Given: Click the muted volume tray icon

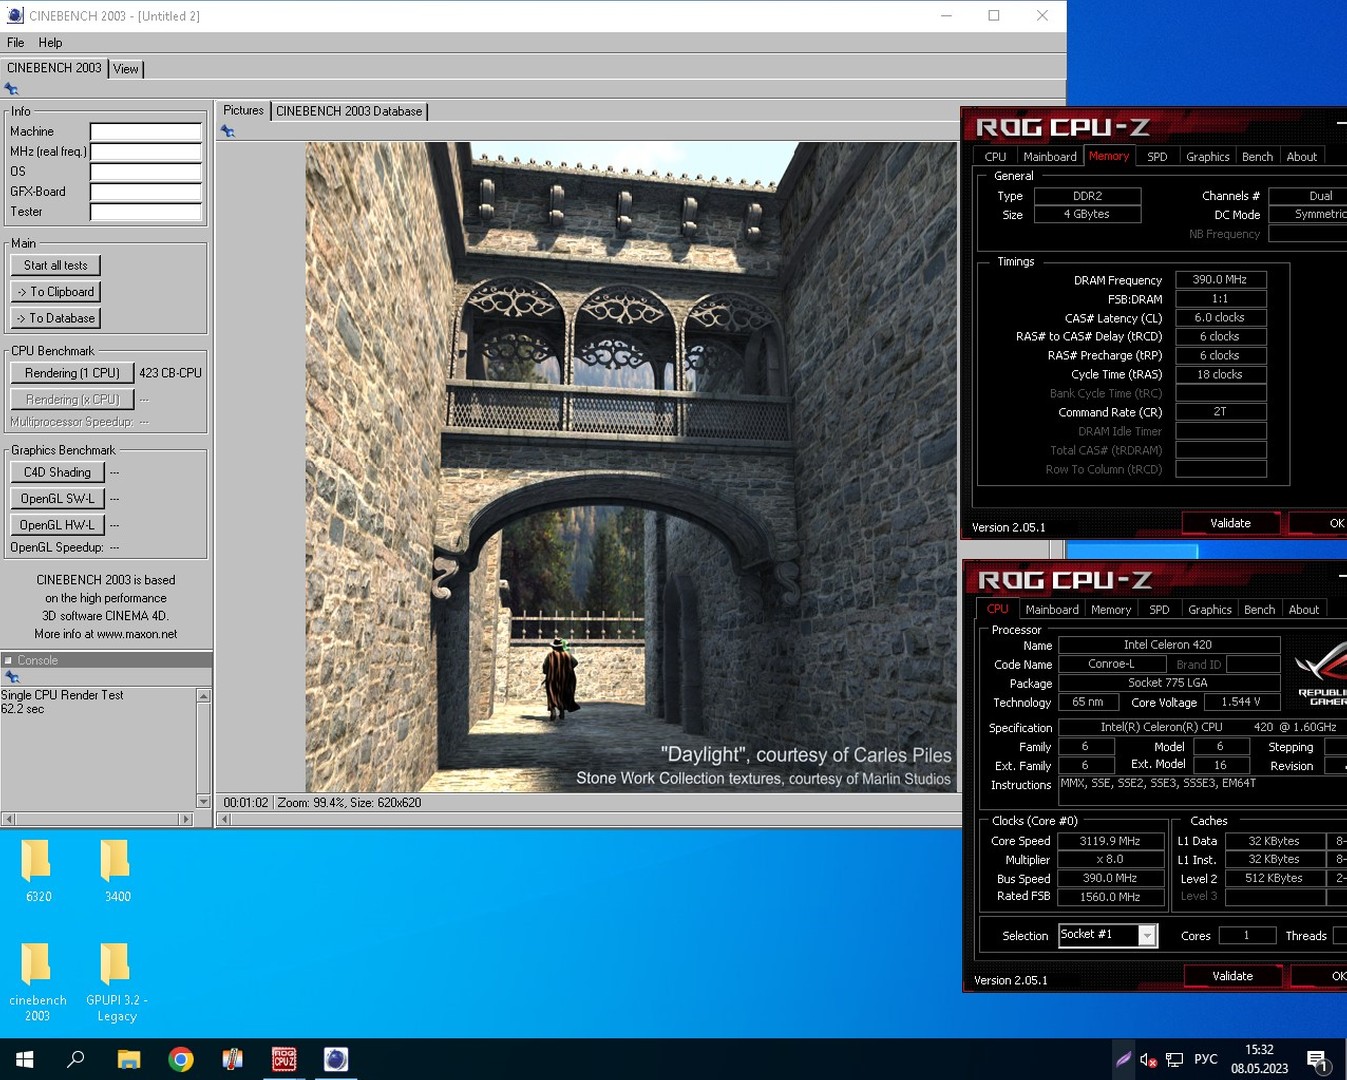Looking at the screenshot, I should pyautogui.click(x=1148, y=1059).
